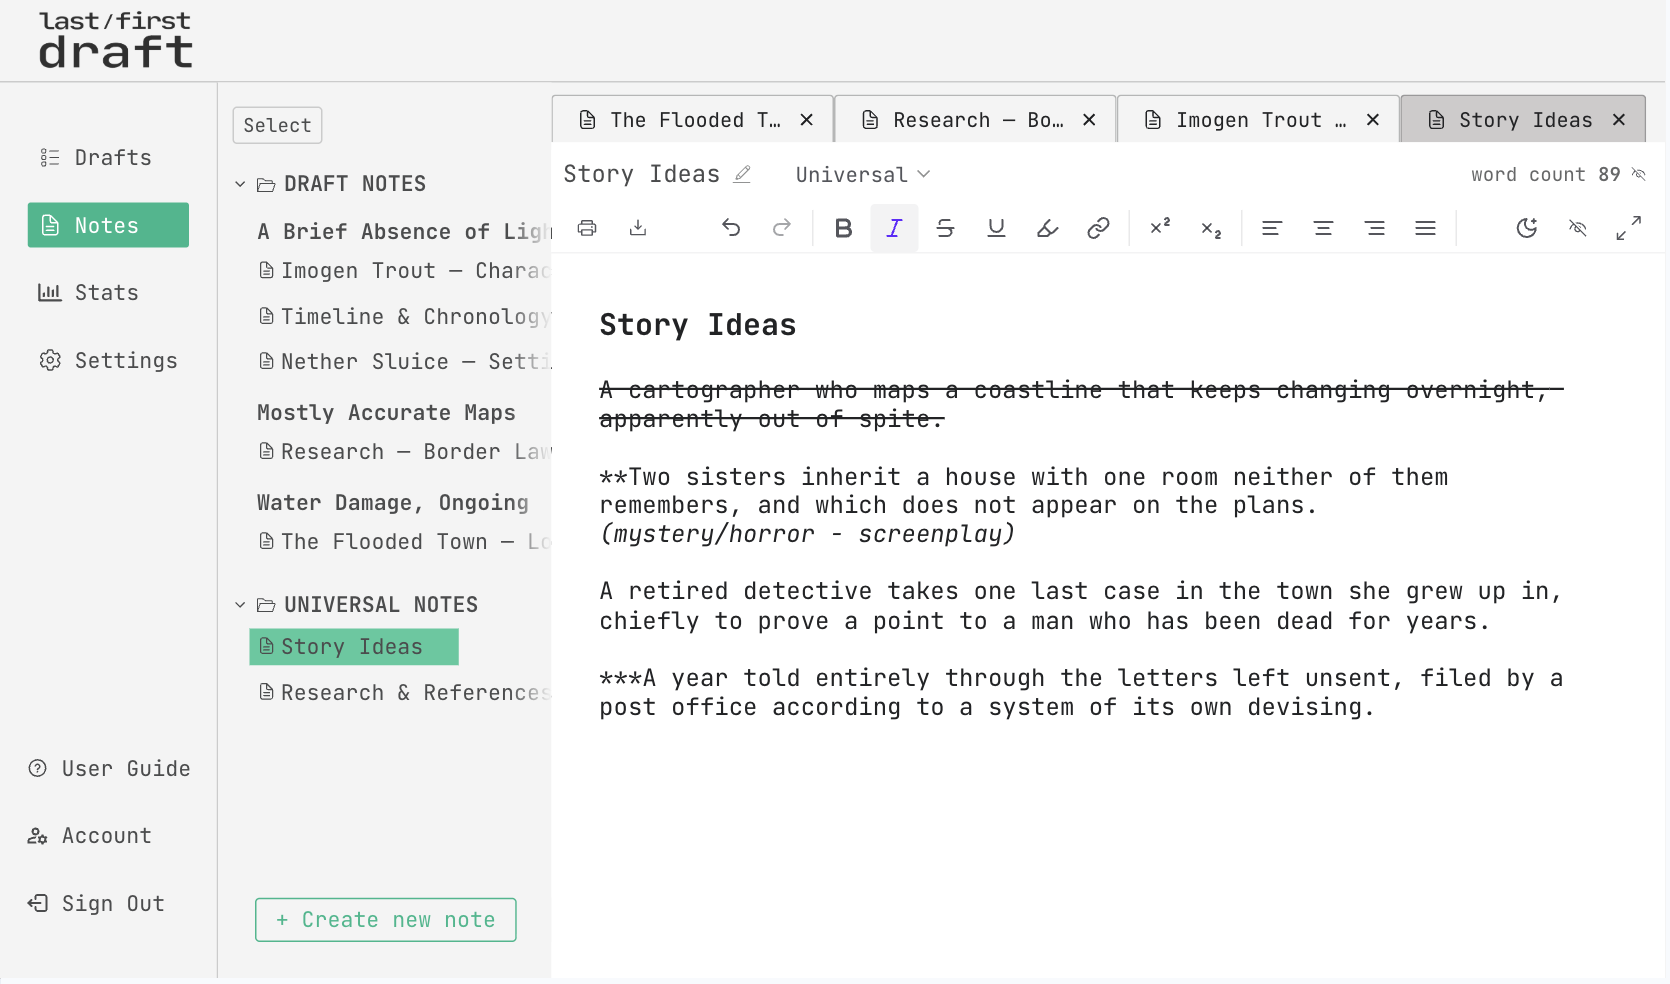
Task: Download the note with the export icon
Action: point(638,228)
